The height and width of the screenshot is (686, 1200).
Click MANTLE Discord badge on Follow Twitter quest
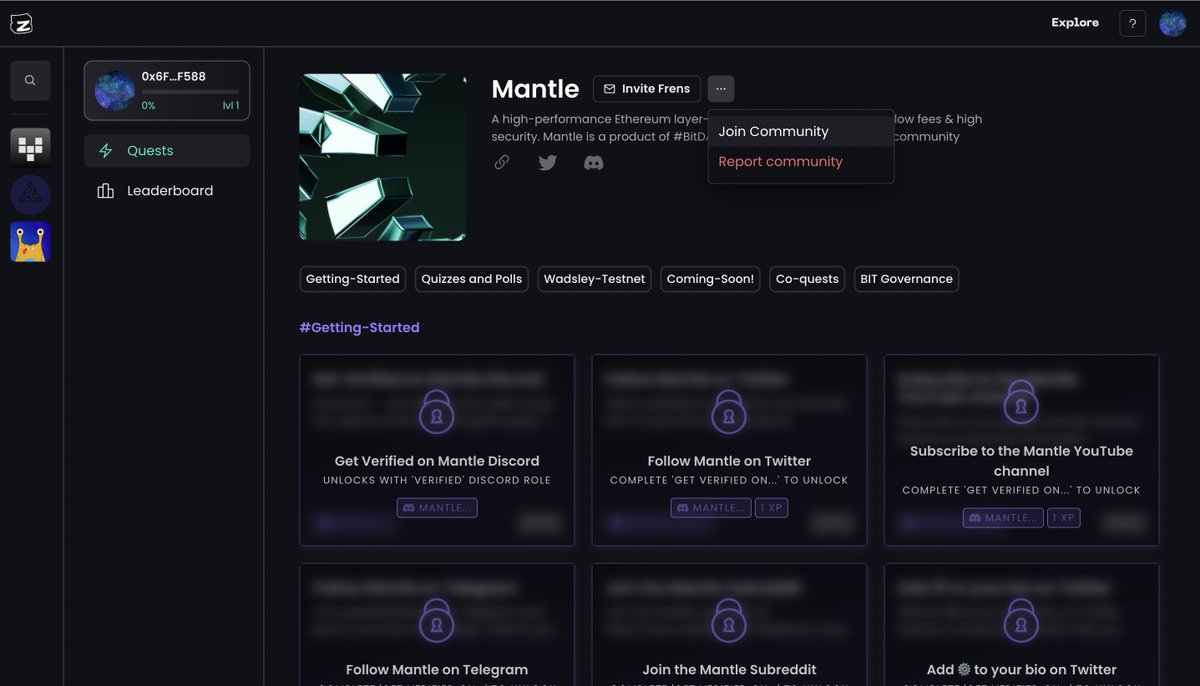710,508
